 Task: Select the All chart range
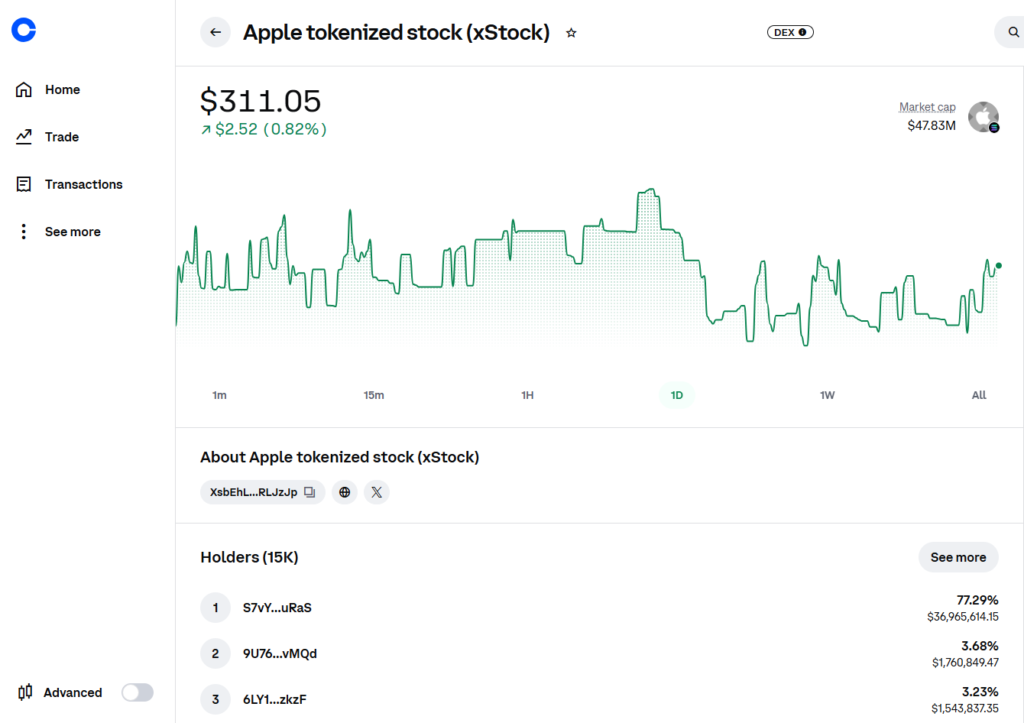(x=979, y=395)
